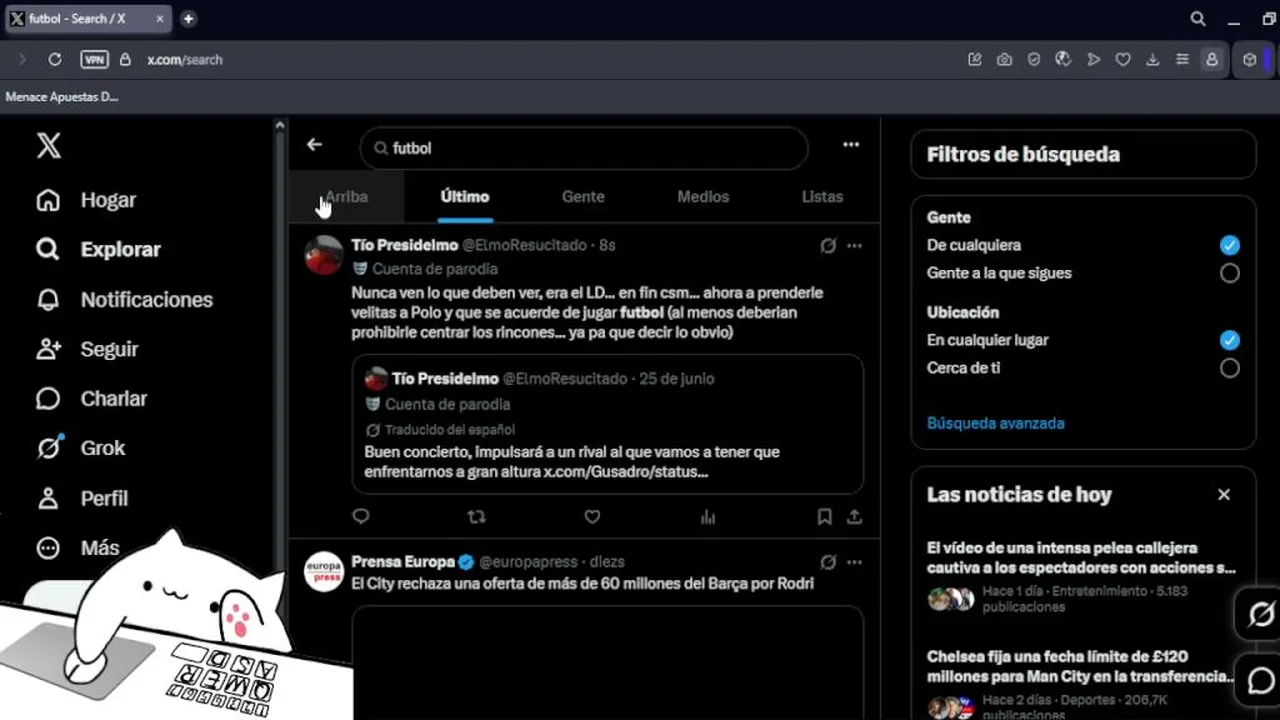Open Grok from the left sidebar
Image resolution: width=1280 pixels, height=720 pixels.
point(80,448)
